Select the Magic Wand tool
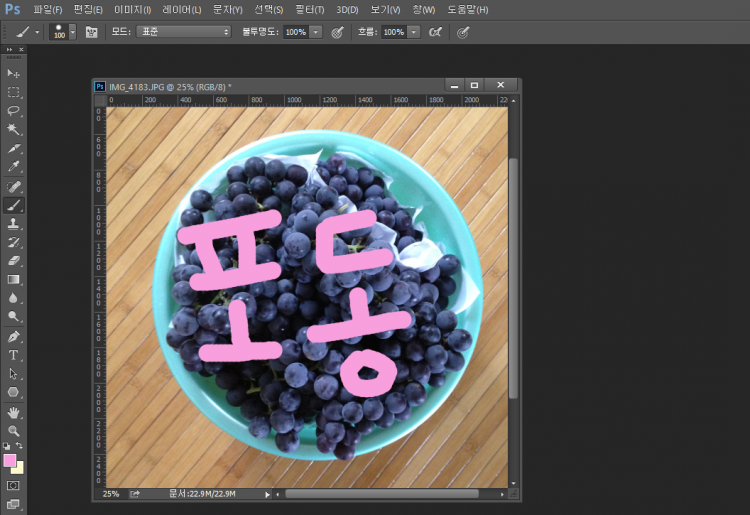This screenshot has height=515, width=750. pyautogui.click(x=14, y=129)
